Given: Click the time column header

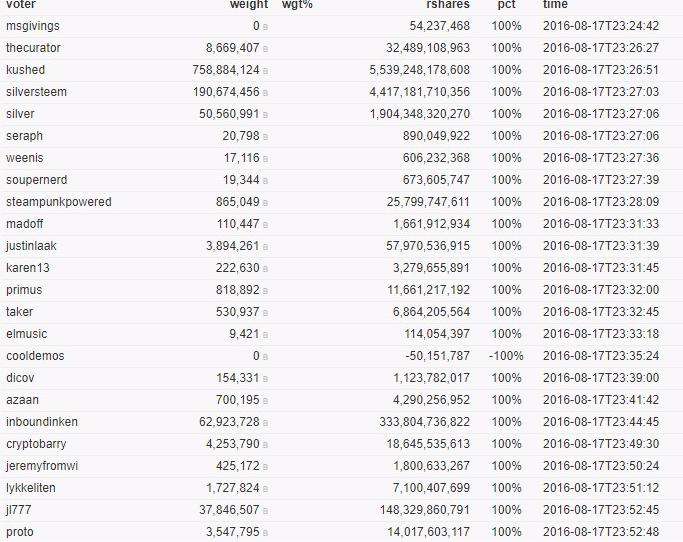Looking at the screenshot, I should [555, 5].
